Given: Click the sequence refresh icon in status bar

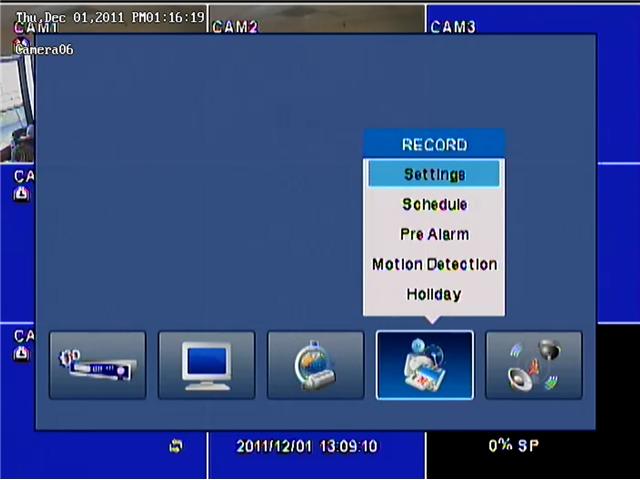Looking at the screenshot, I should [176, 446].
